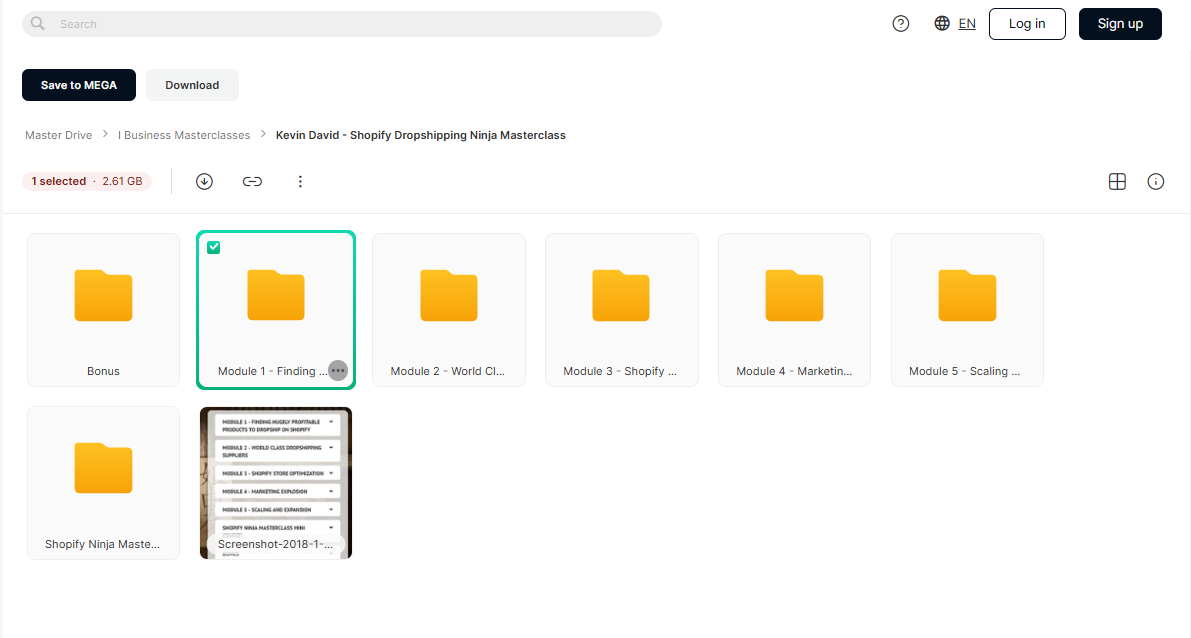
Task: Click the Shopify Ninja Maste... label
Action: coord(103,545)
